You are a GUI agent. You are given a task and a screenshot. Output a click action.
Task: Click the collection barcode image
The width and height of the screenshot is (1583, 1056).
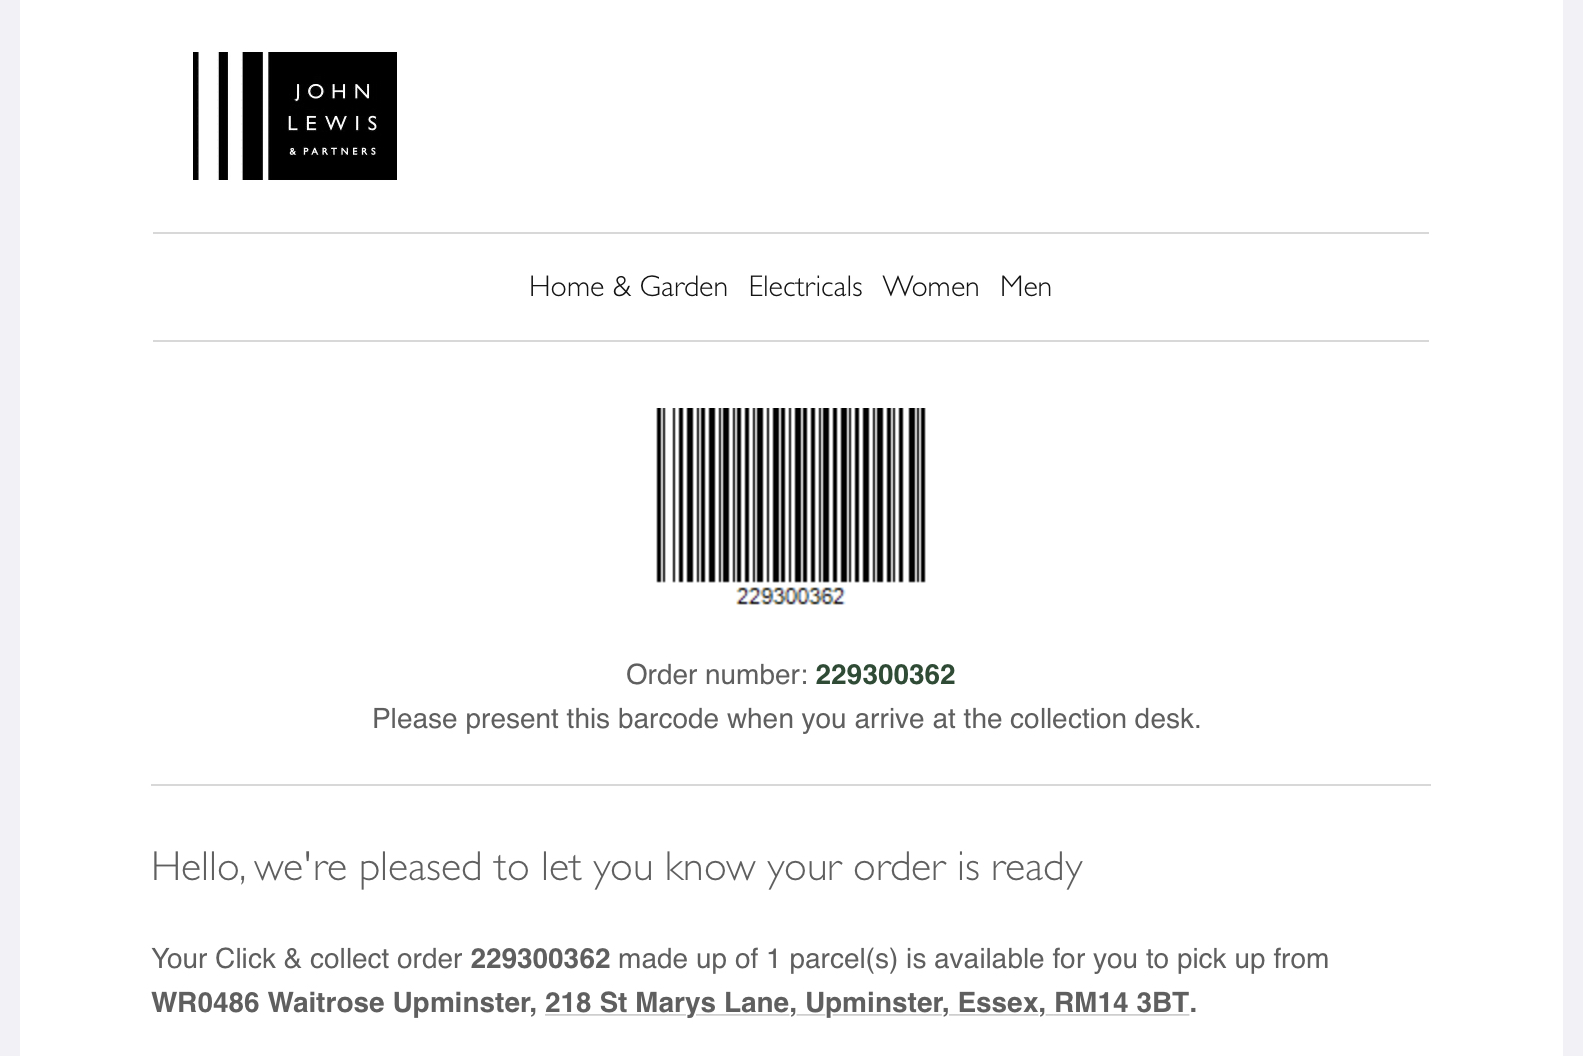point(790,494)
